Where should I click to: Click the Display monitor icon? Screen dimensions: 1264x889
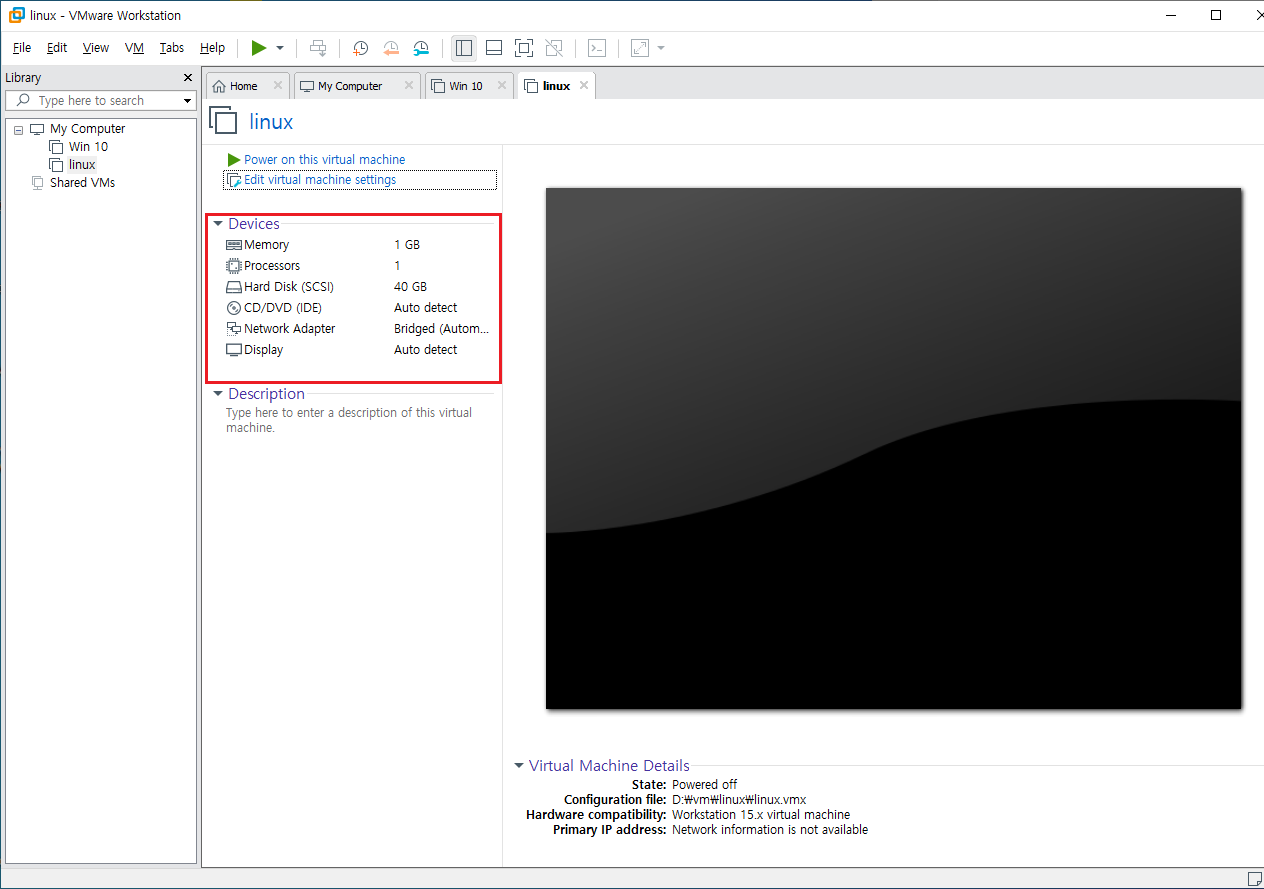point(234,350)
